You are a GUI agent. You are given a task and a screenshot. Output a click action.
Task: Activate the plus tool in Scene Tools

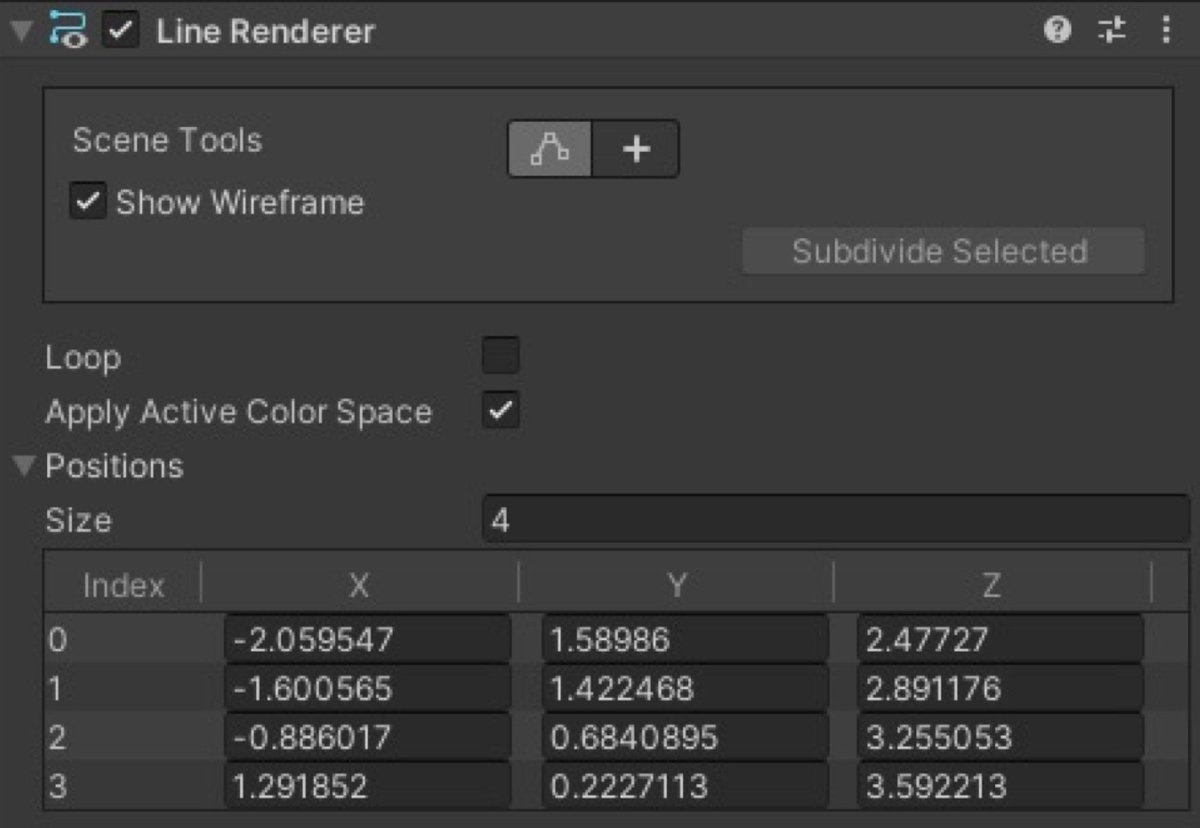pyautogui.click(x=636, y=149)
